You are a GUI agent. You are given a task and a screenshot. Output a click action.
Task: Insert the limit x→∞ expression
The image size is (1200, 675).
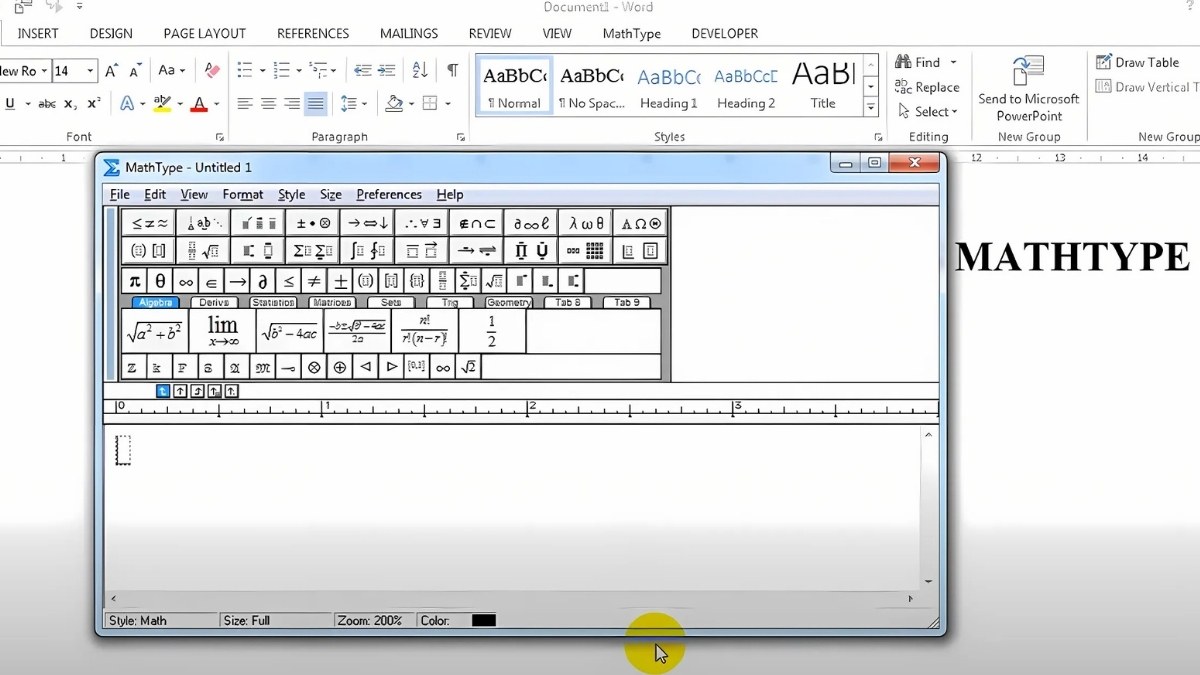[222, 331]
